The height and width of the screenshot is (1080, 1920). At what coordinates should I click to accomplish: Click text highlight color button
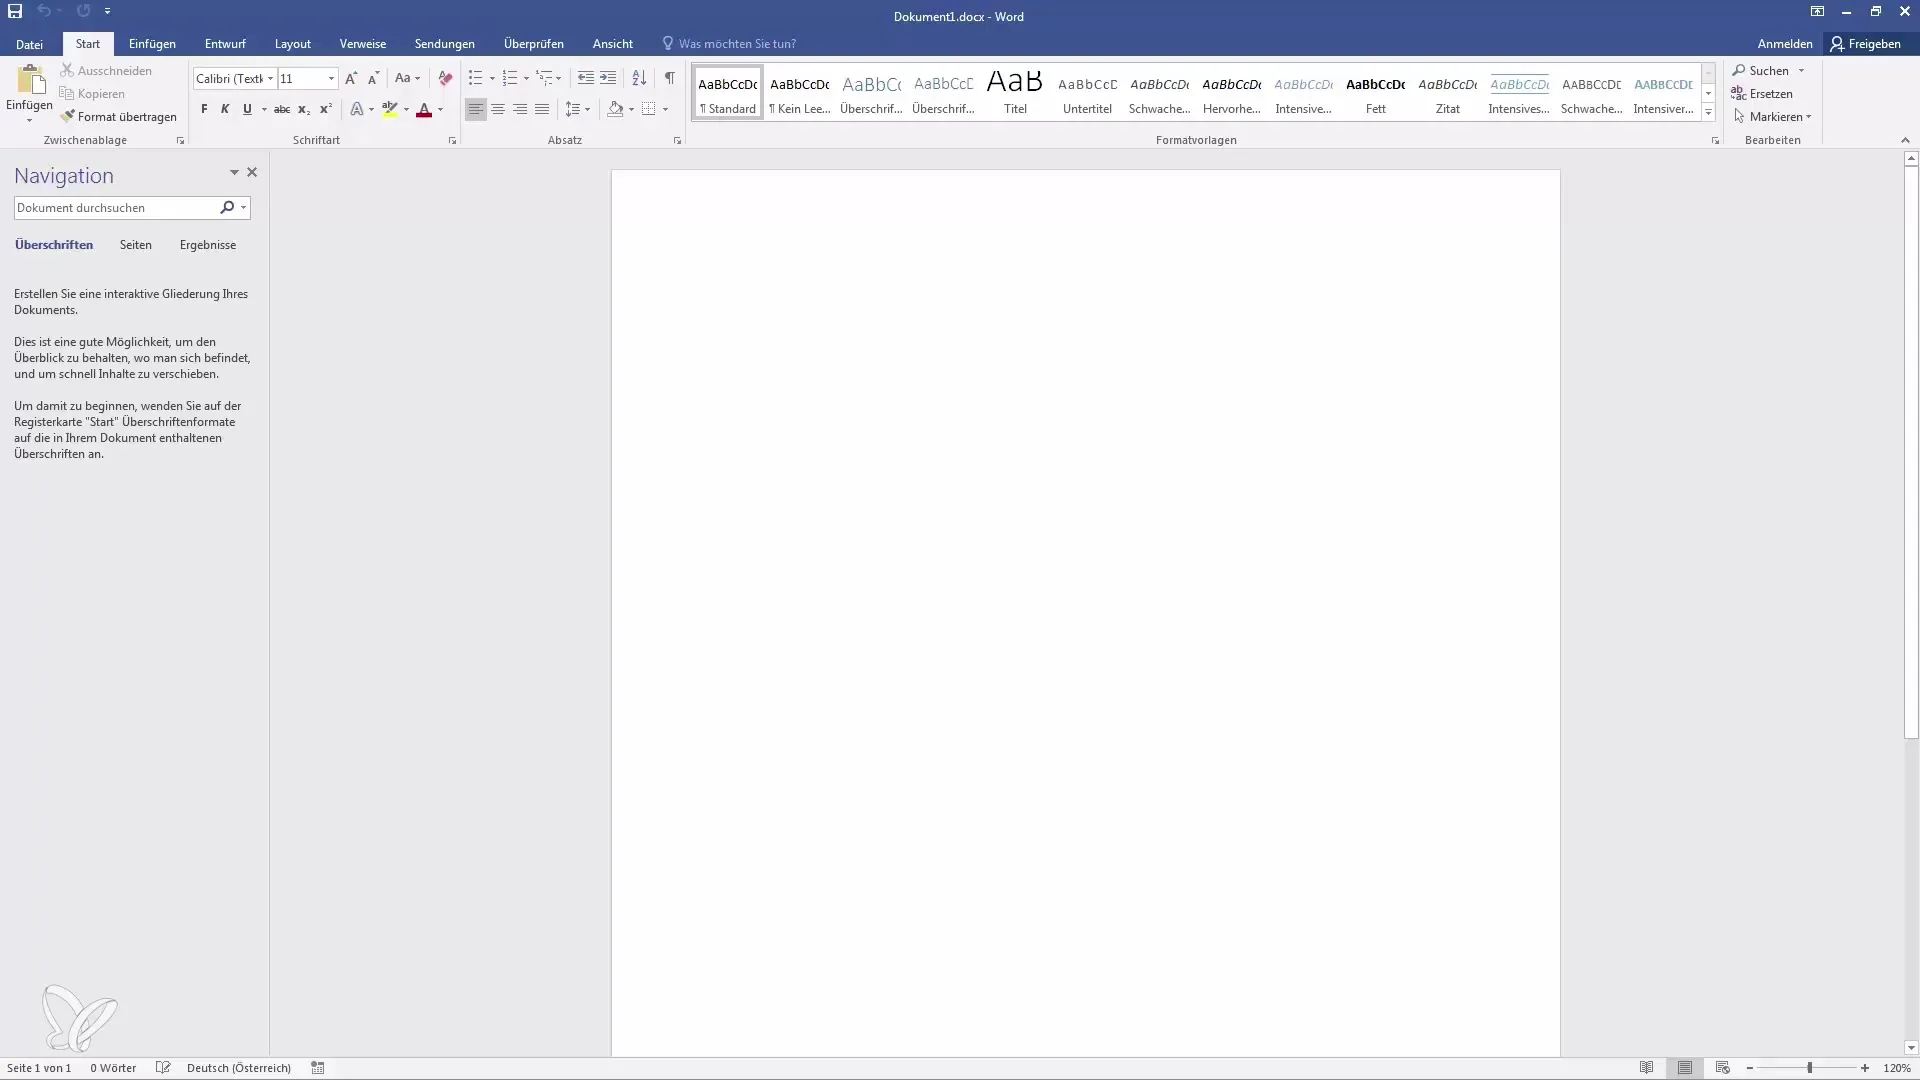click(x=390, y=109)
